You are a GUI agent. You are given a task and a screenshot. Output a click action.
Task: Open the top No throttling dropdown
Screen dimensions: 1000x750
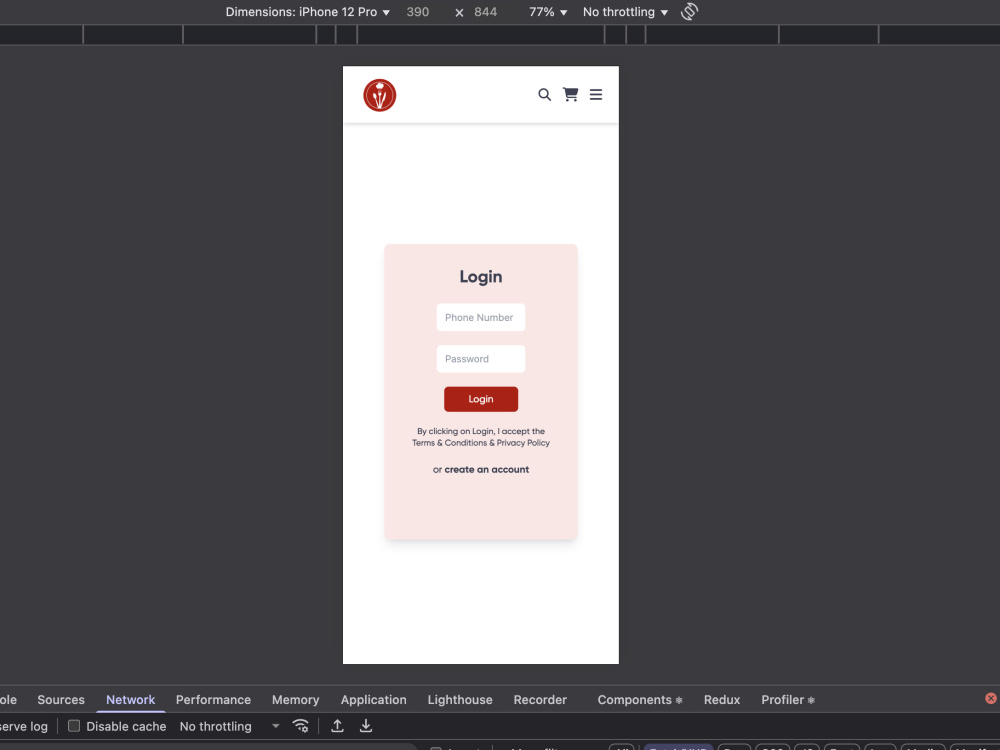(x=625, y=11)
